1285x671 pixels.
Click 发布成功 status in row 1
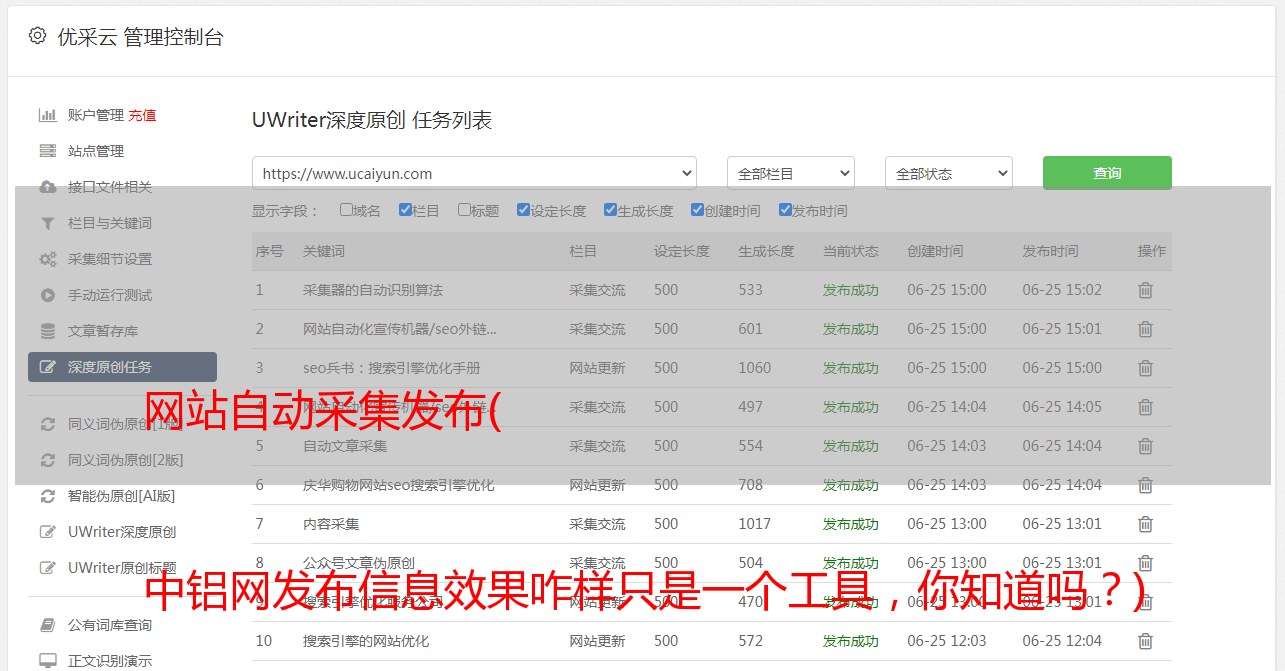(x=851, y=290)
